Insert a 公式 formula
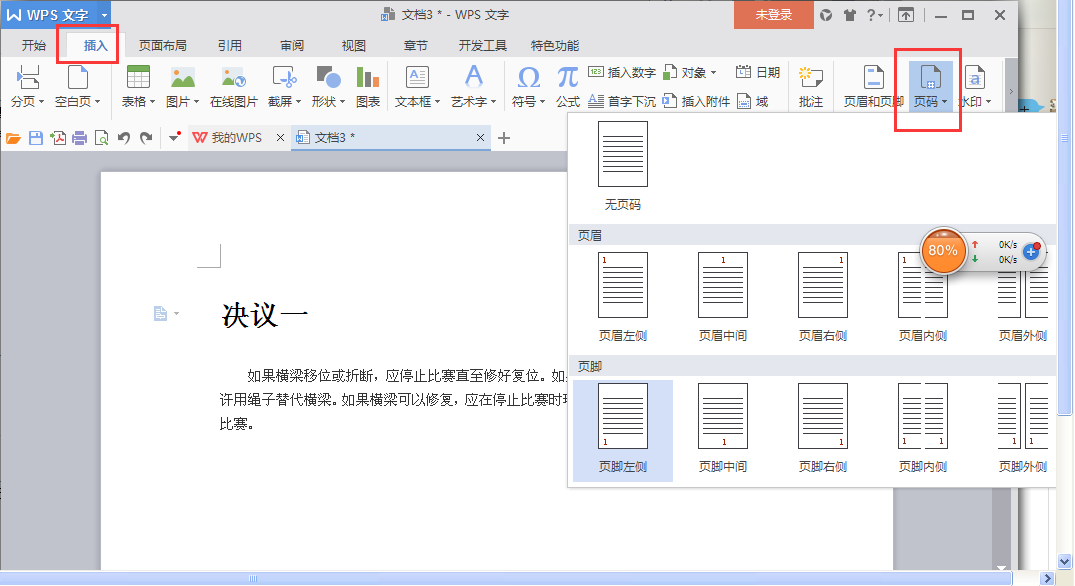The image size is (1075, 586). pos(568,86)
